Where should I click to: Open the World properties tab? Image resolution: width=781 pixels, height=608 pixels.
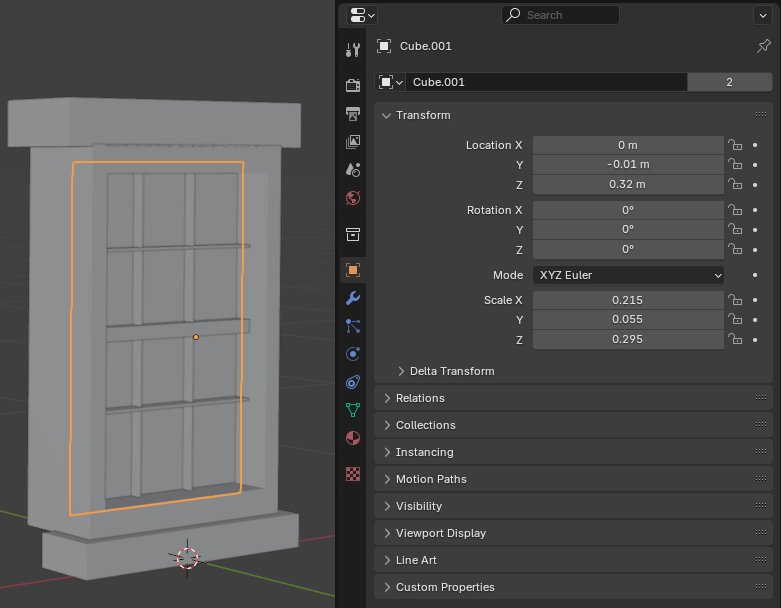pos(353,198)
